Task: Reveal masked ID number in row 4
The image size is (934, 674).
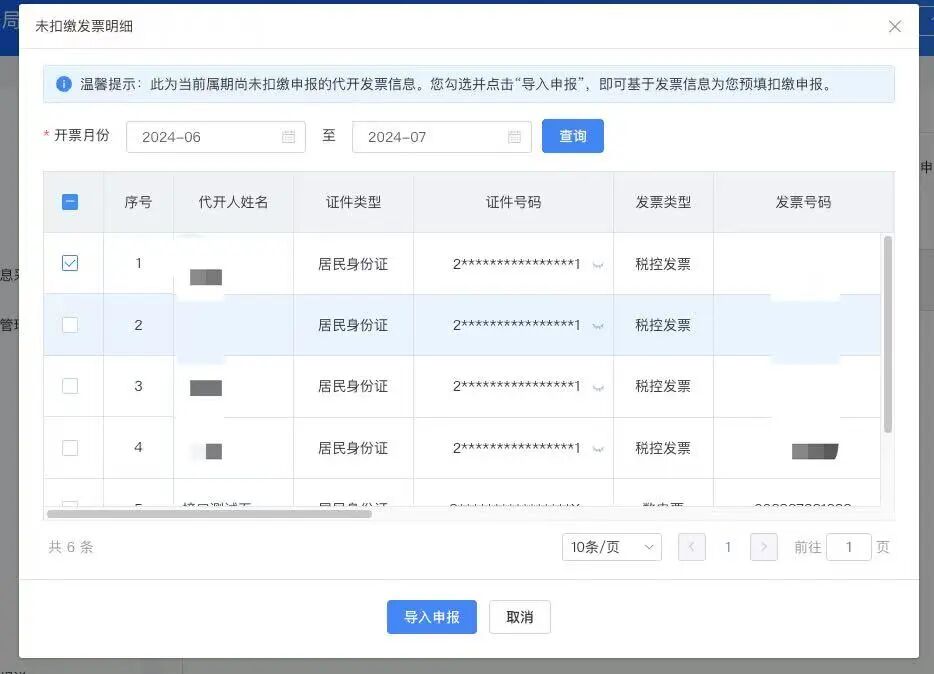Action: 598,449
